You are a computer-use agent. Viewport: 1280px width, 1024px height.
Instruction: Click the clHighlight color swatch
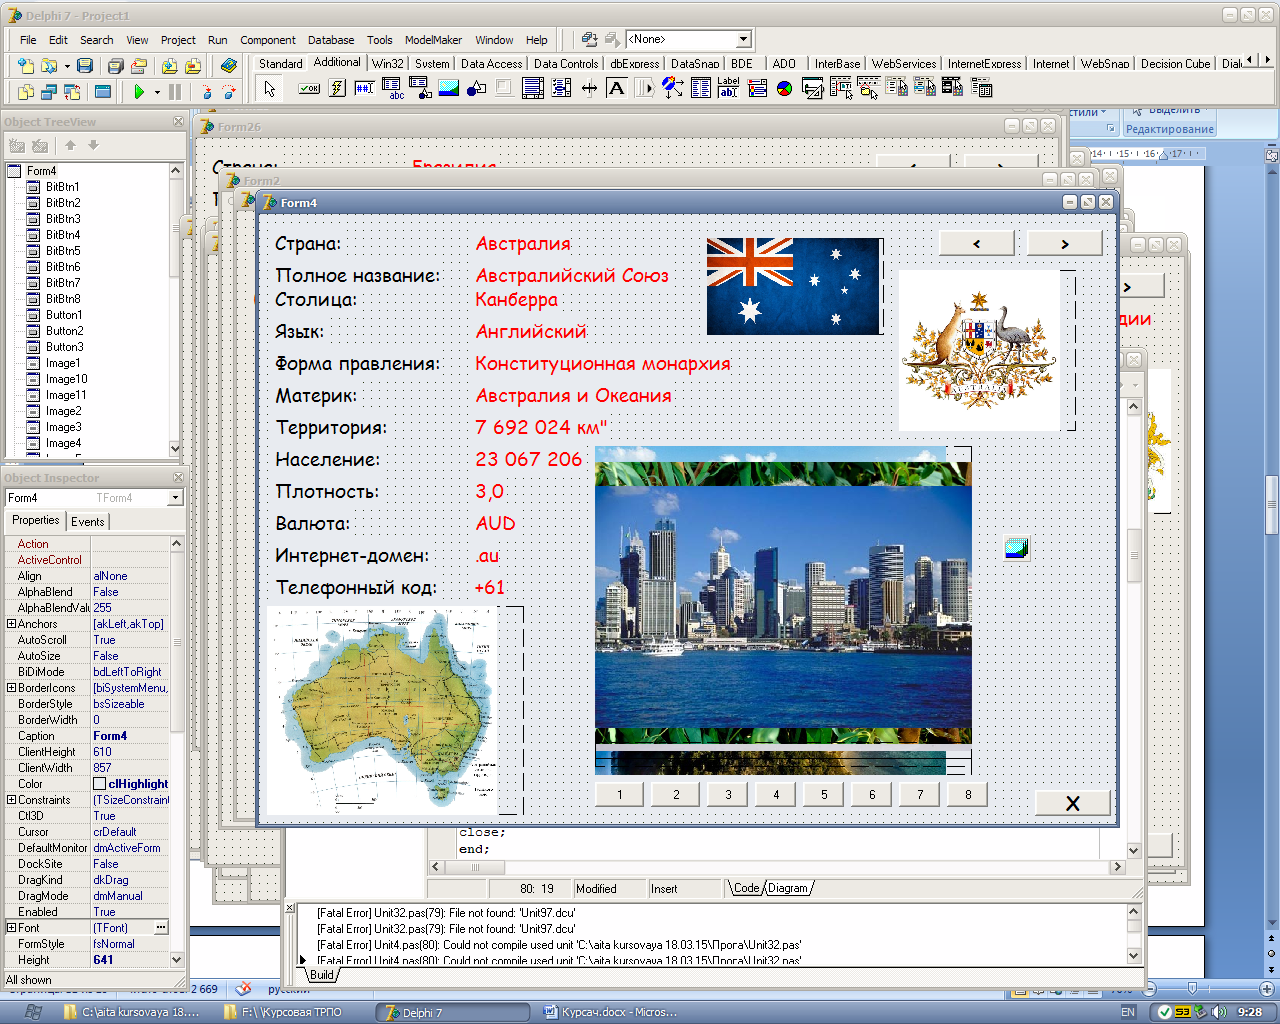[x=99, y=784]
